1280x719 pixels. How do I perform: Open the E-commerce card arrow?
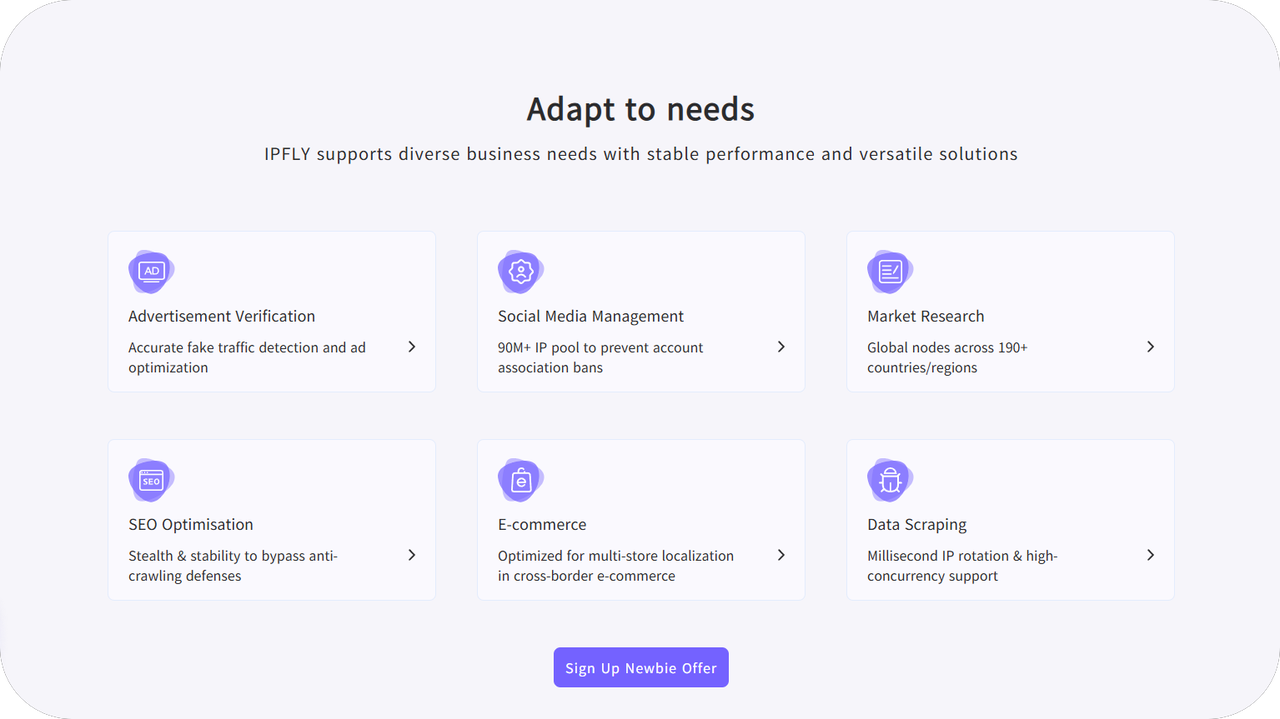tap(781, 555)
